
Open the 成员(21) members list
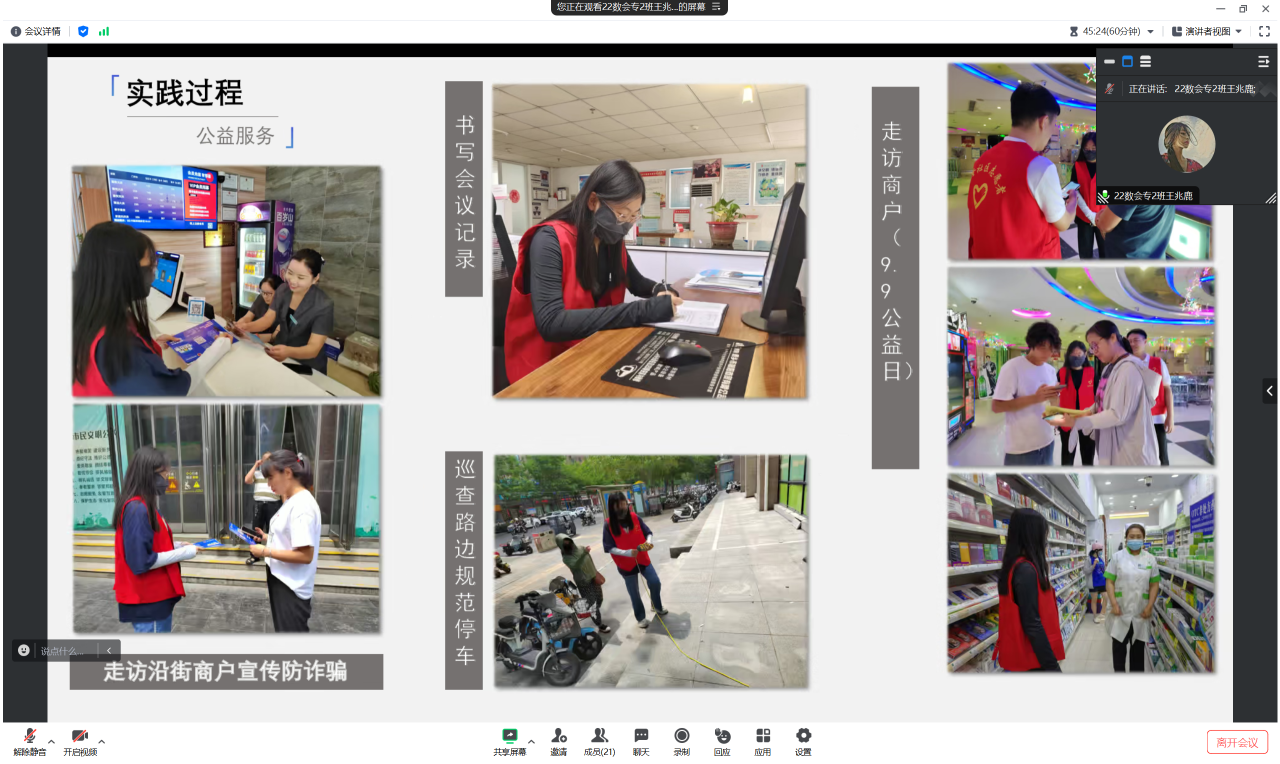click(599, 741)
